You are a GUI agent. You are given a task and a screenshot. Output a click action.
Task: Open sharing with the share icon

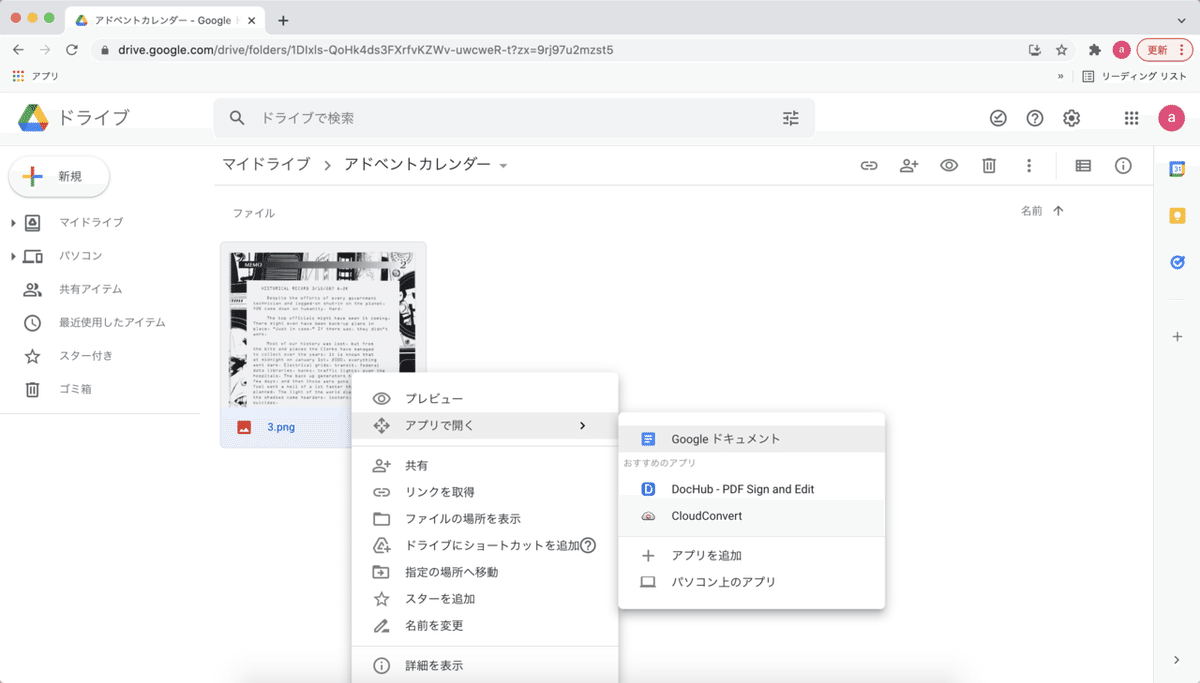(909, 165)
